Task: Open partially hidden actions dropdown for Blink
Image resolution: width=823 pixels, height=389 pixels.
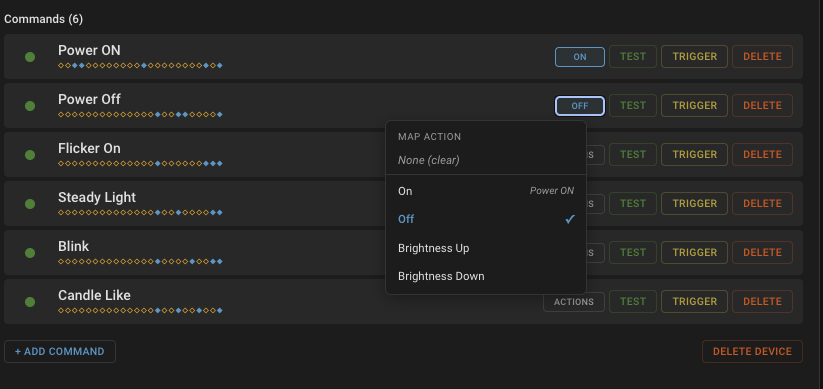Action: point(595,253)
